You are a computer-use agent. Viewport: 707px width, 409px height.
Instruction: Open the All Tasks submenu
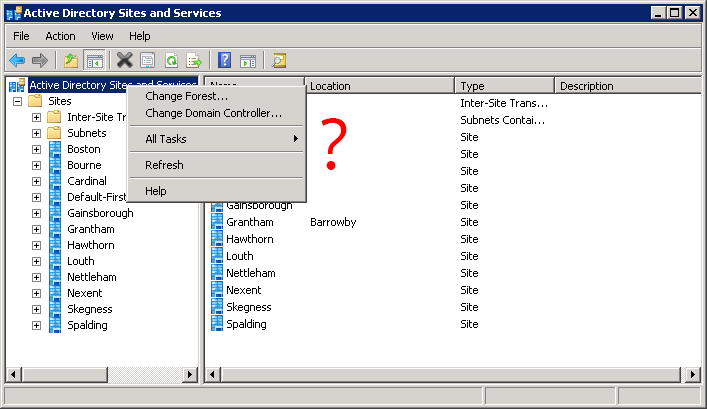(x=217, y=139)
